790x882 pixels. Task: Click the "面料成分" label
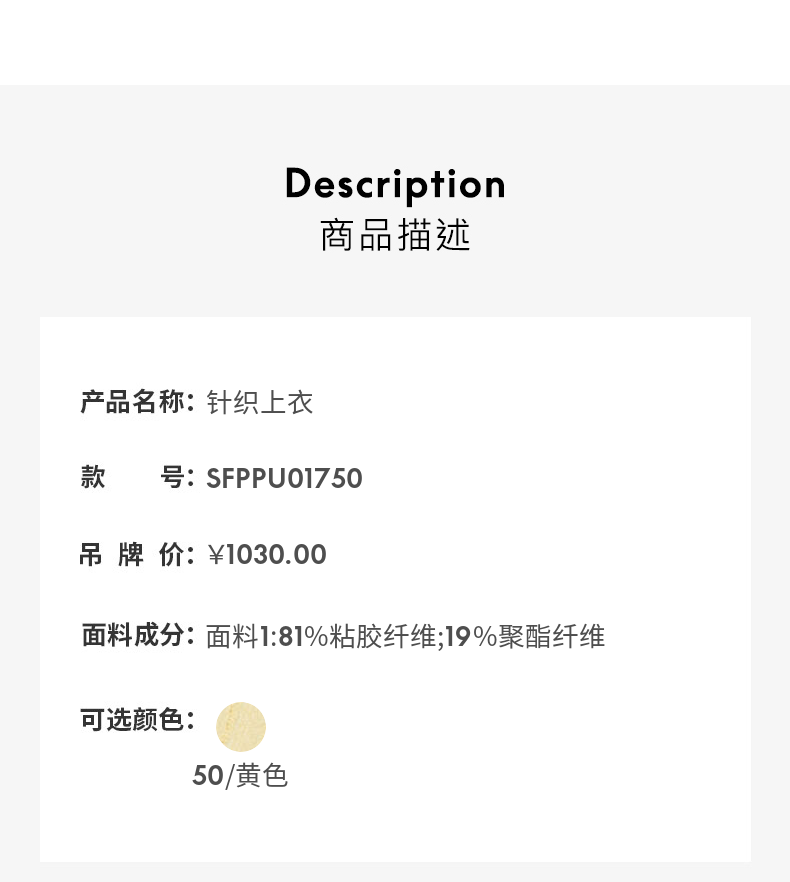133,636
